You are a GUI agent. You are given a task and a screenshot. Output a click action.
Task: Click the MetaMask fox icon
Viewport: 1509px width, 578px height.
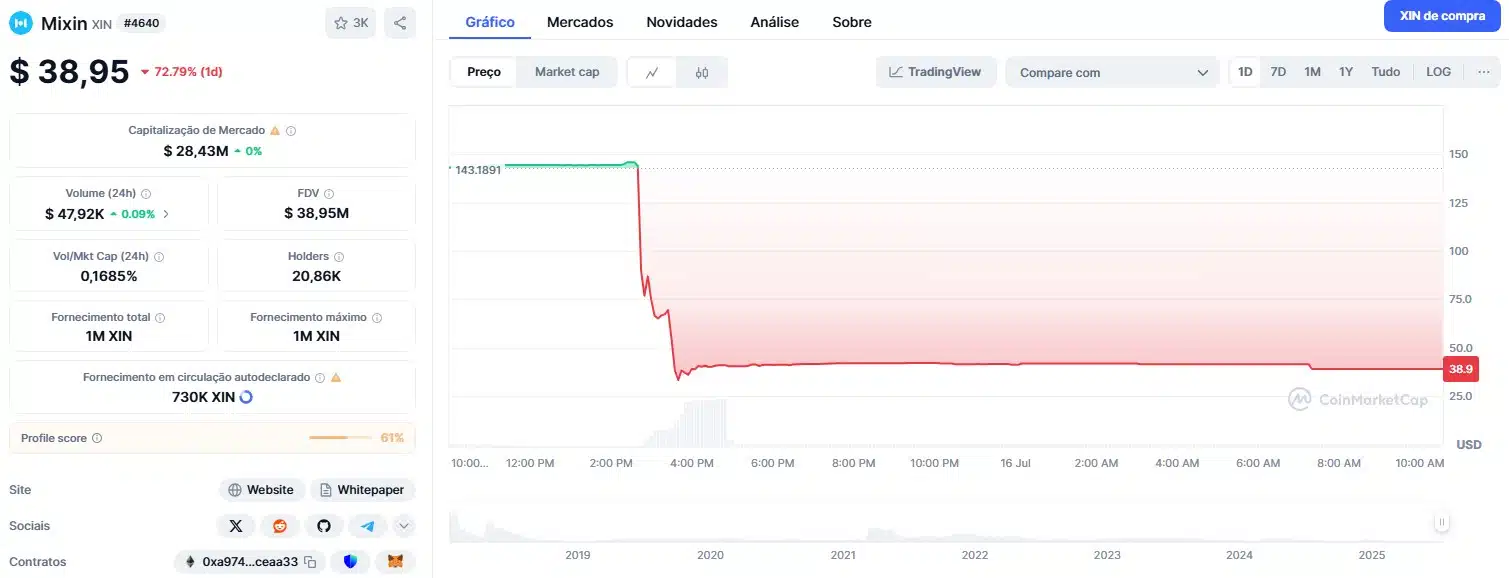396,562
